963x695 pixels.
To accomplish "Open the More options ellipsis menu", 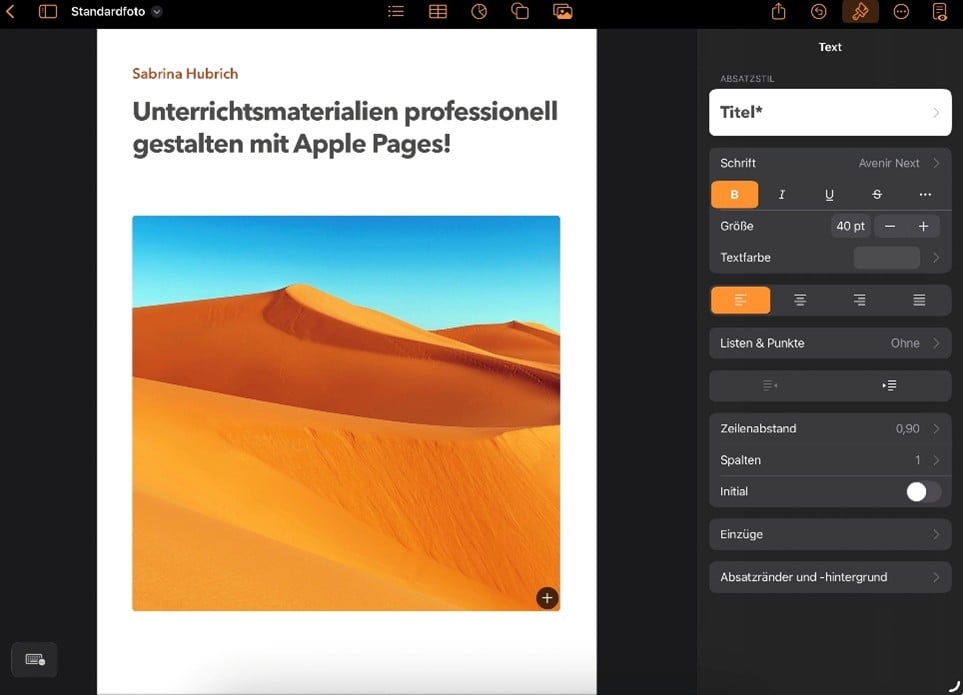I will click(901, 12).
